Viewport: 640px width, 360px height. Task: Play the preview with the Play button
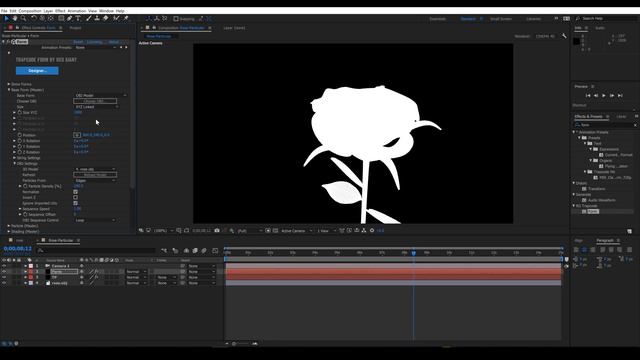[x=604, y=96]
